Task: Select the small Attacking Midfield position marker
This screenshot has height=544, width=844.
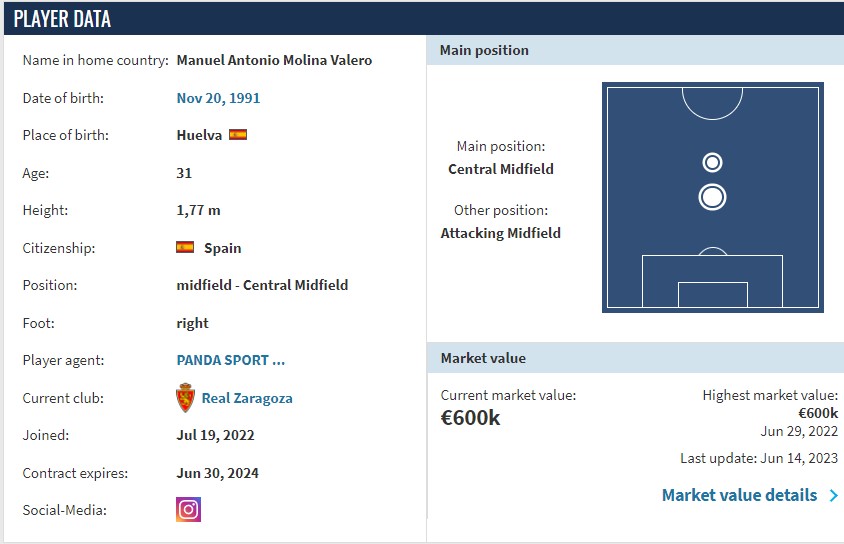Action: point(712,163)
